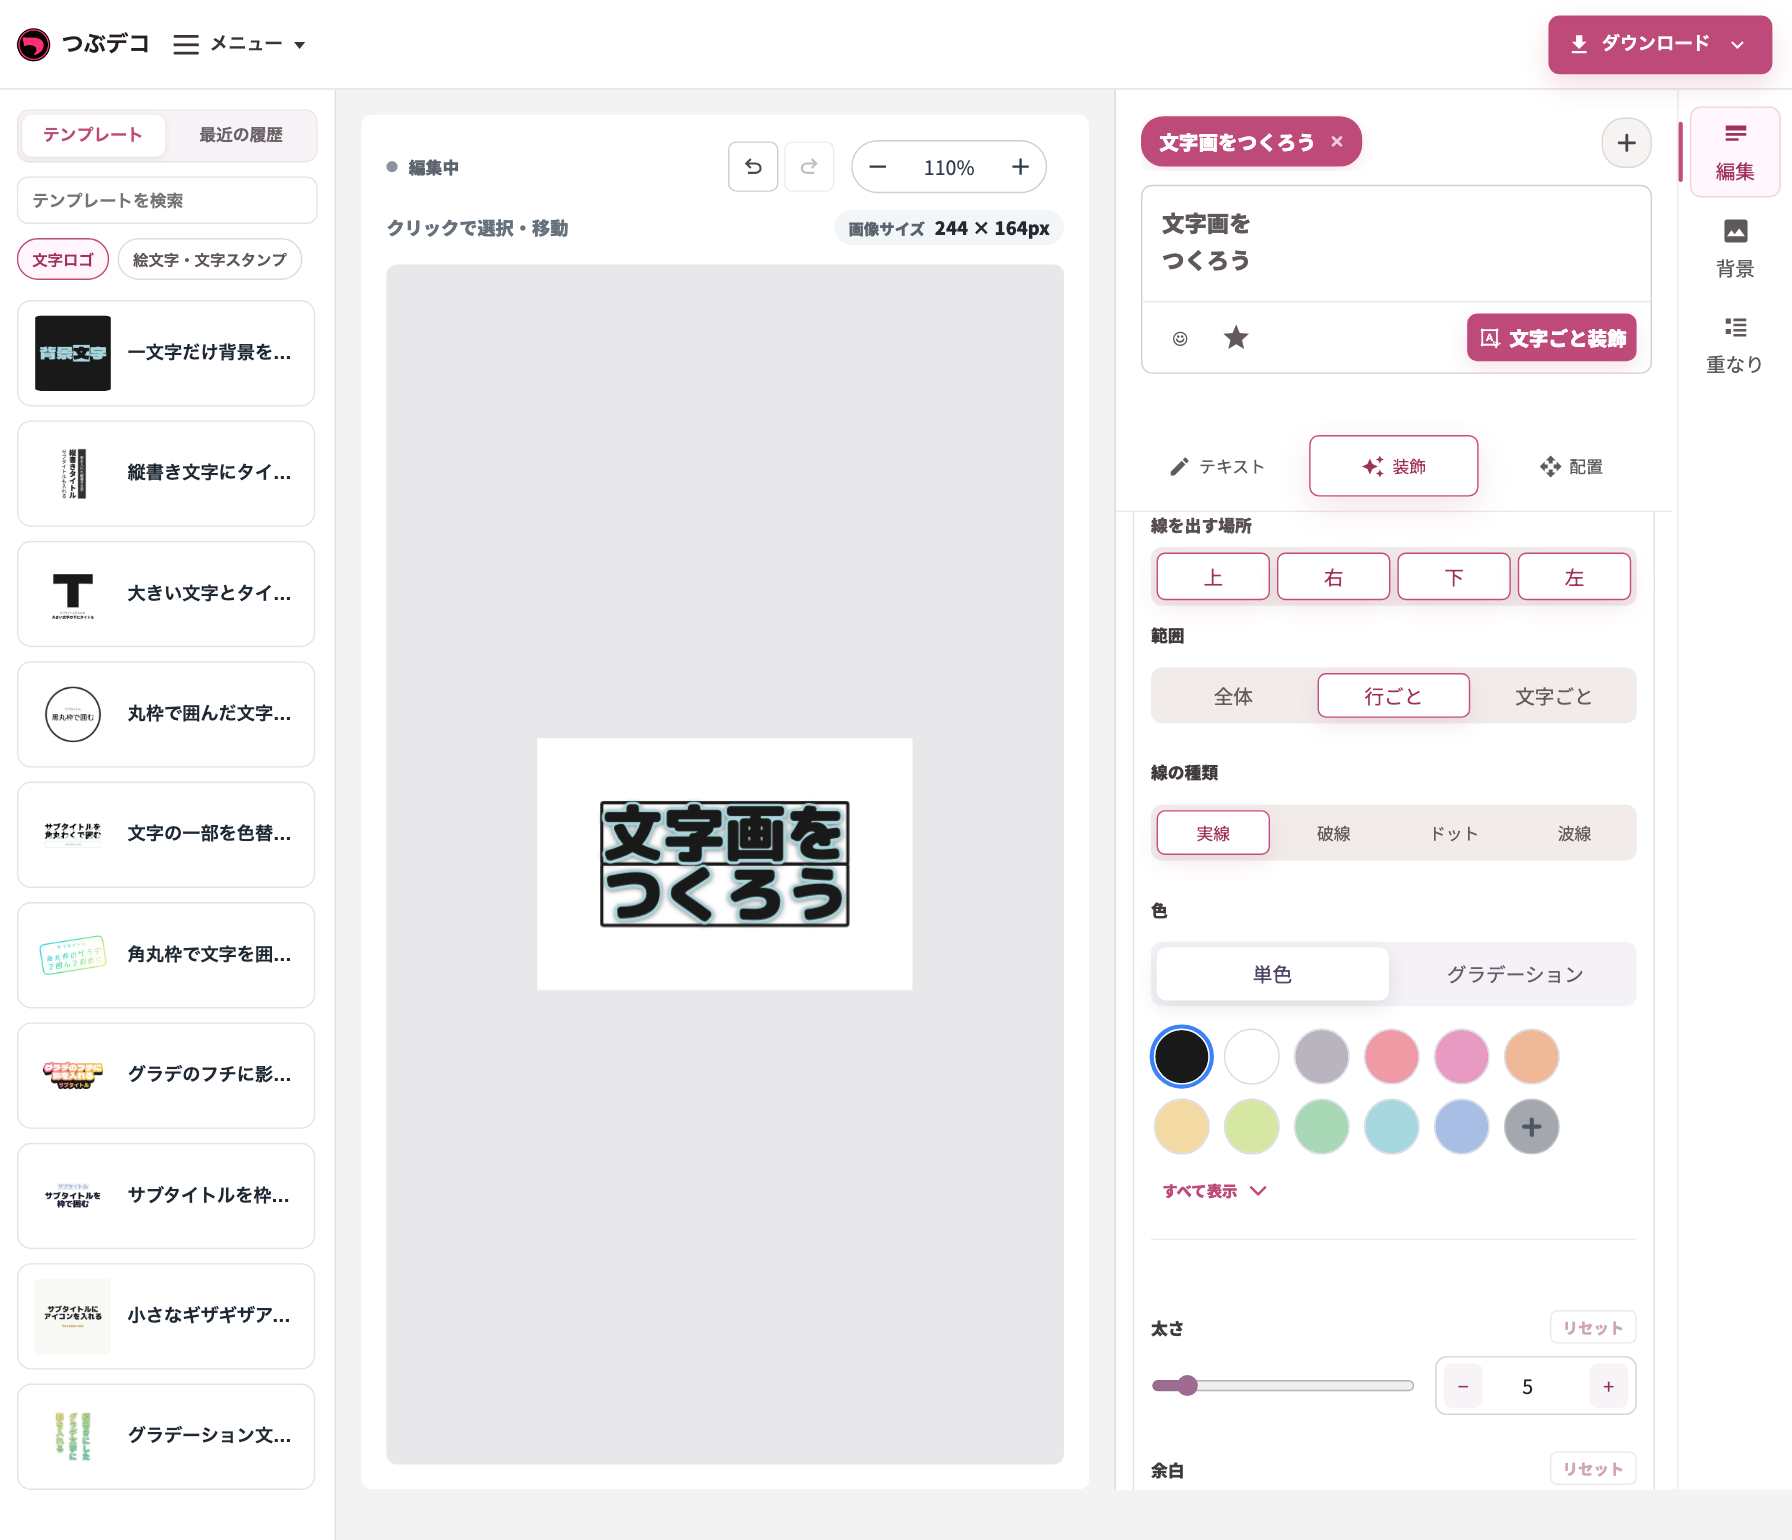
Task: Toggle the 上 line position
Action: pos(1213,577)
